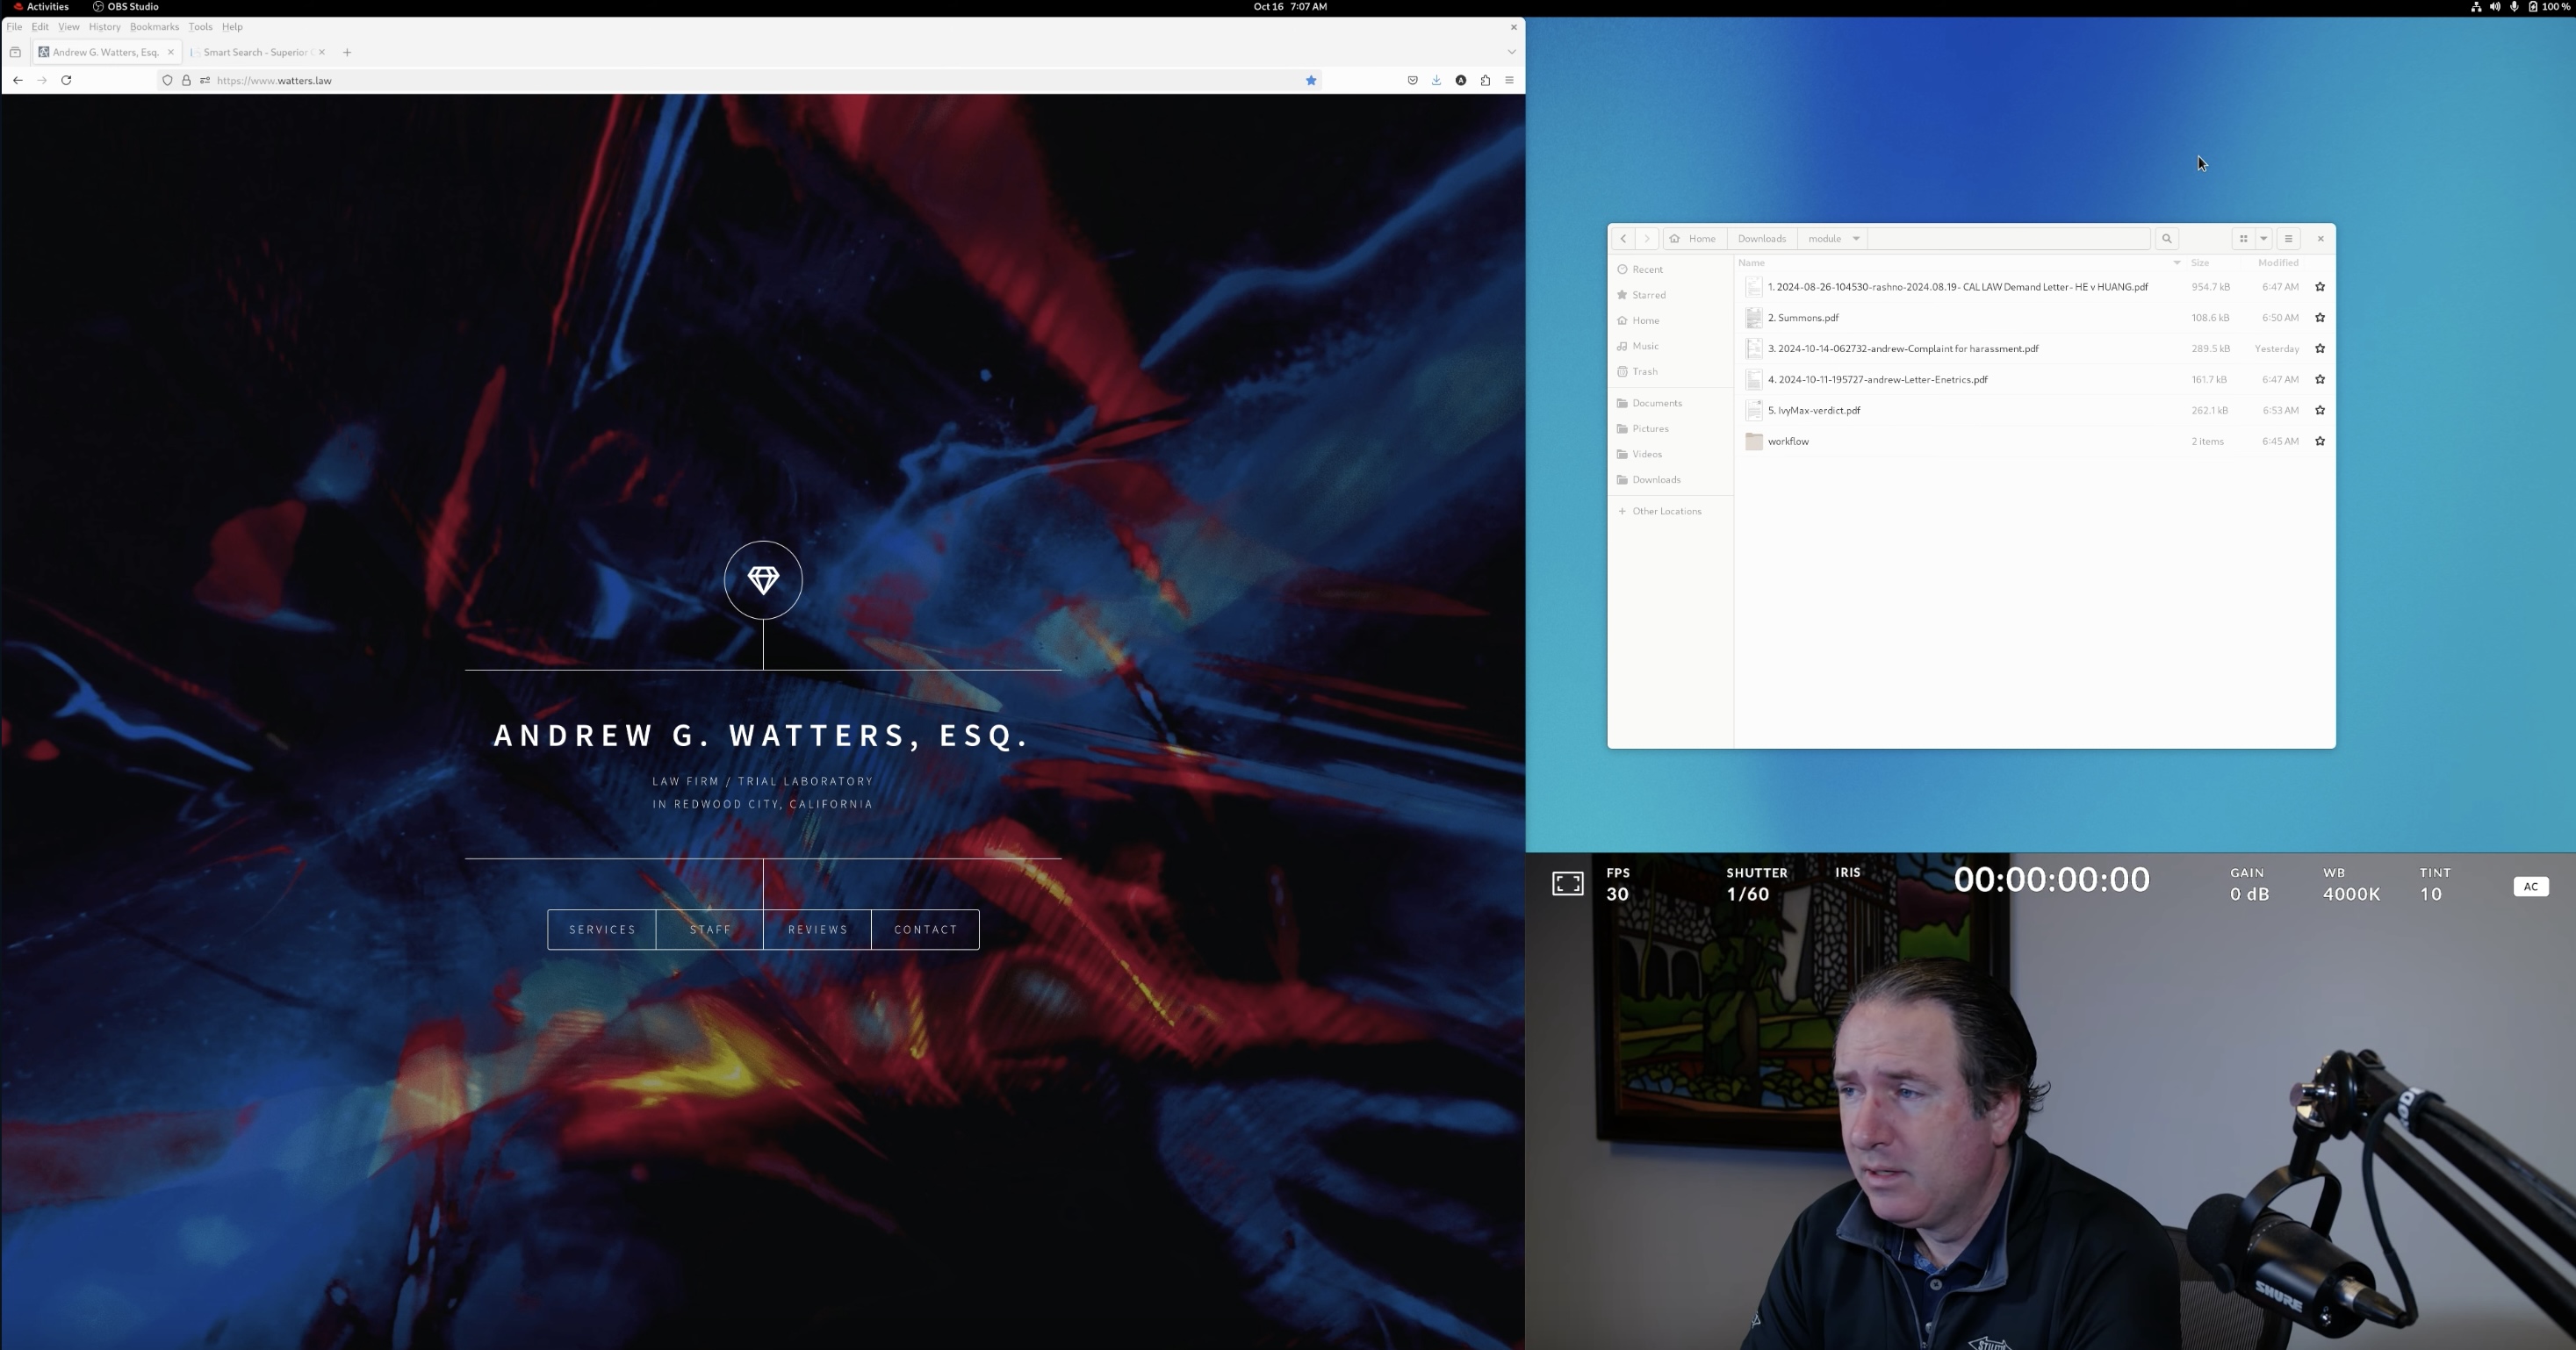
Task: Click the SERVICES button
Action: click(602, 929)
